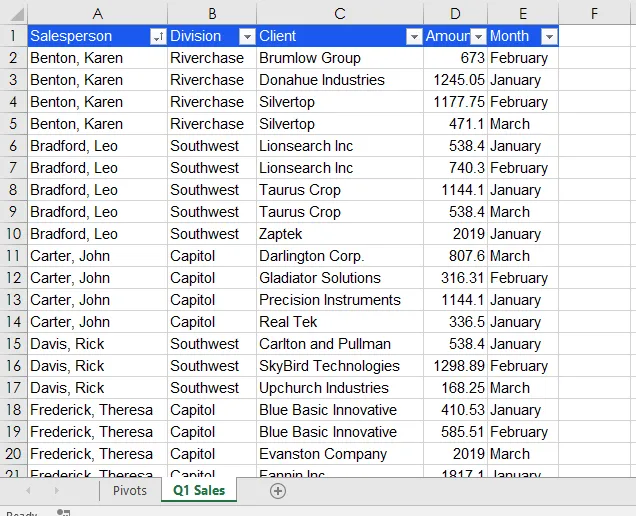The image size is (636, 516).
Task: Open the Salesperson column filter dropdown
Action: click(x=158, y=37)
